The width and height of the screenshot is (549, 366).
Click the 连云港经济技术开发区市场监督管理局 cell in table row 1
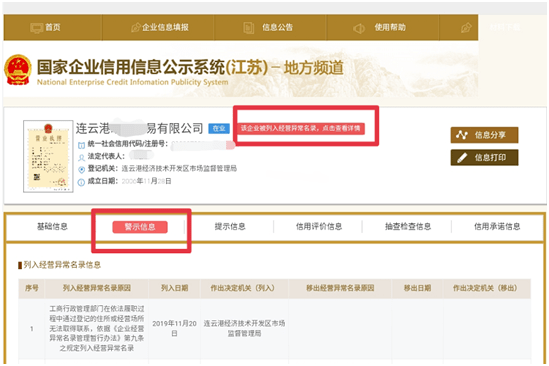tap(244, 329)
